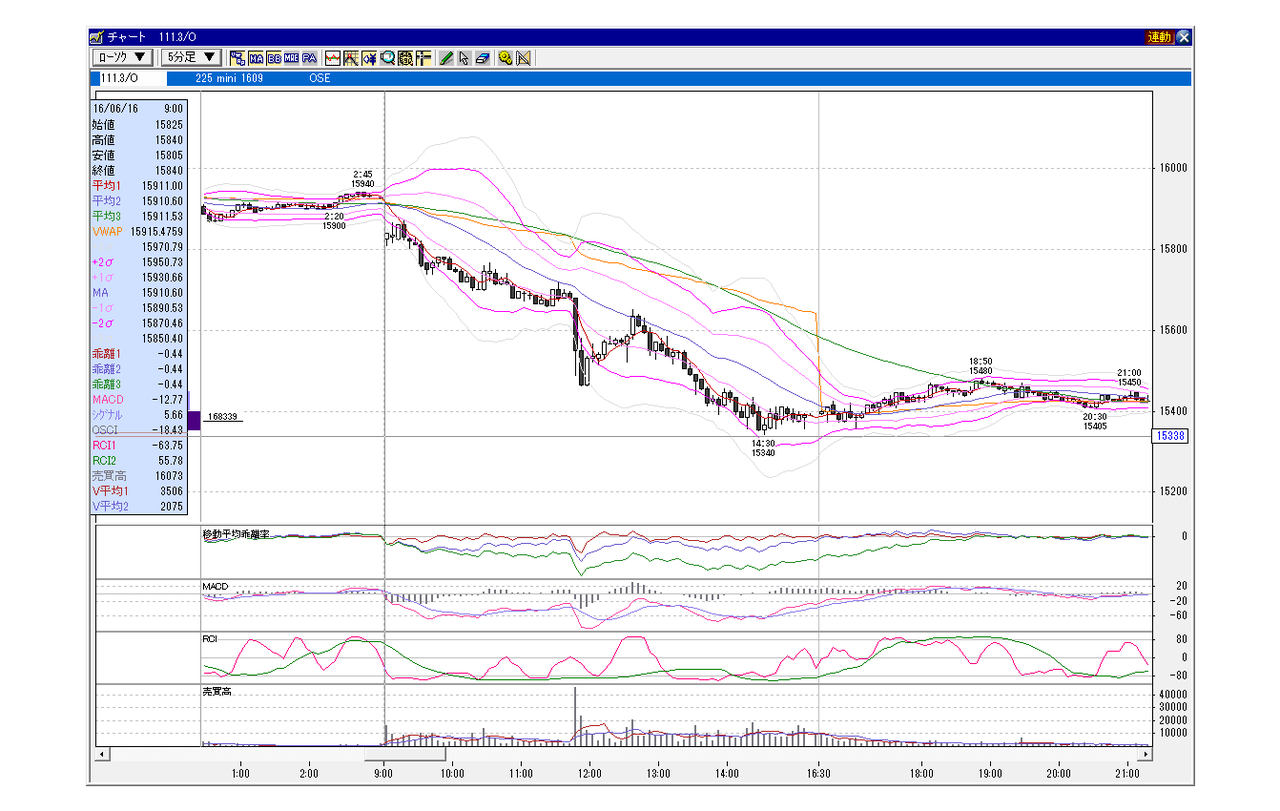Select the arrow pointer tool
The width and height of the screenshot is (1280, 811).
click(x=464, y=58)
